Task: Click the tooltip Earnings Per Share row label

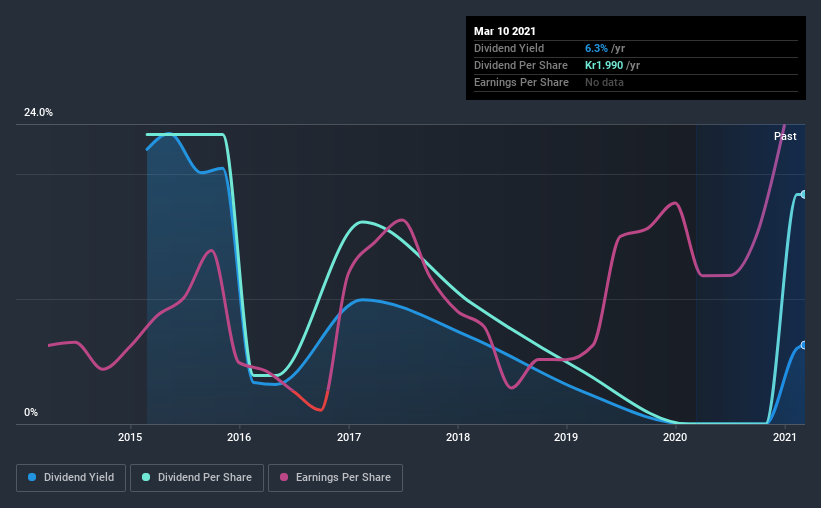Action: [521, 82]
